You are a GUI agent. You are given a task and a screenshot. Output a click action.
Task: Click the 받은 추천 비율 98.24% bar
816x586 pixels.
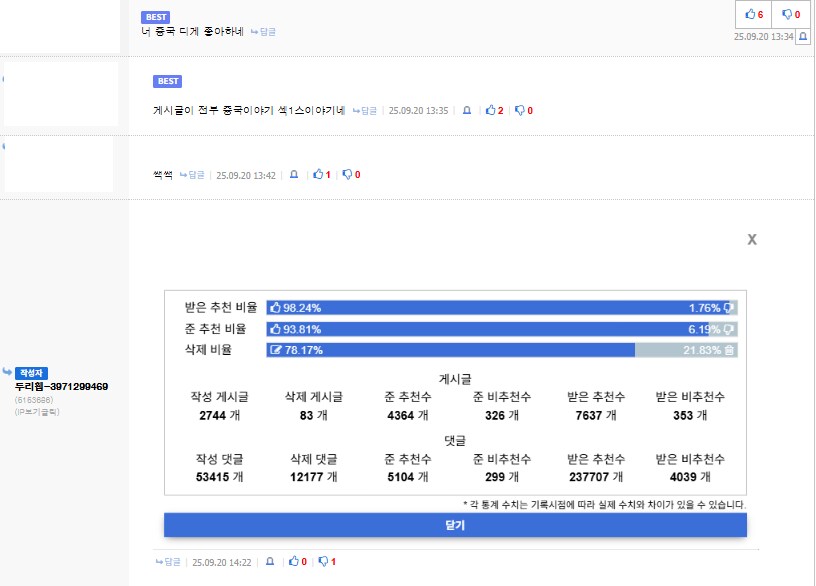(500, 308)
